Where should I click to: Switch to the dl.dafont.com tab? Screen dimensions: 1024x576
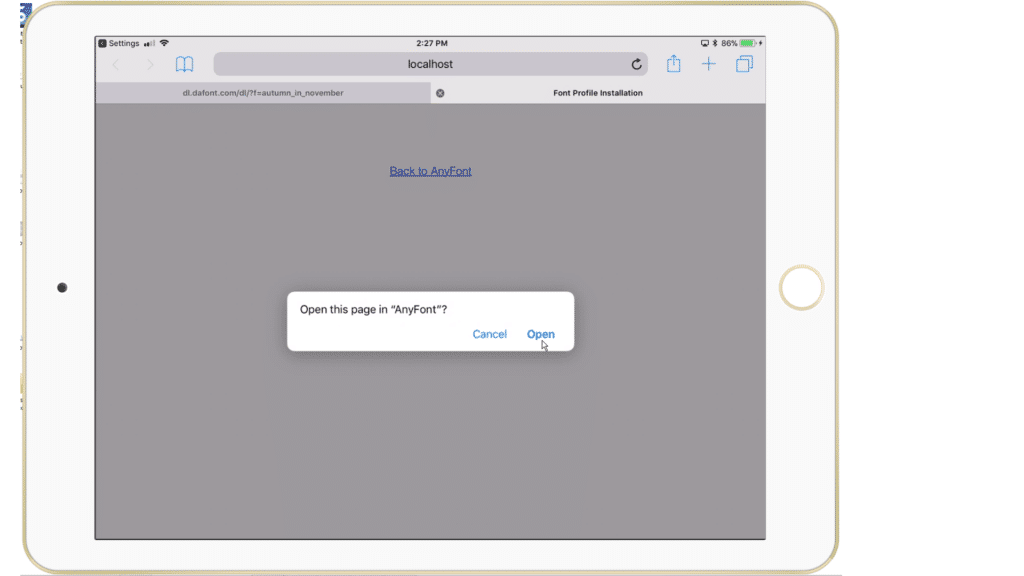(x=263, y=93)
